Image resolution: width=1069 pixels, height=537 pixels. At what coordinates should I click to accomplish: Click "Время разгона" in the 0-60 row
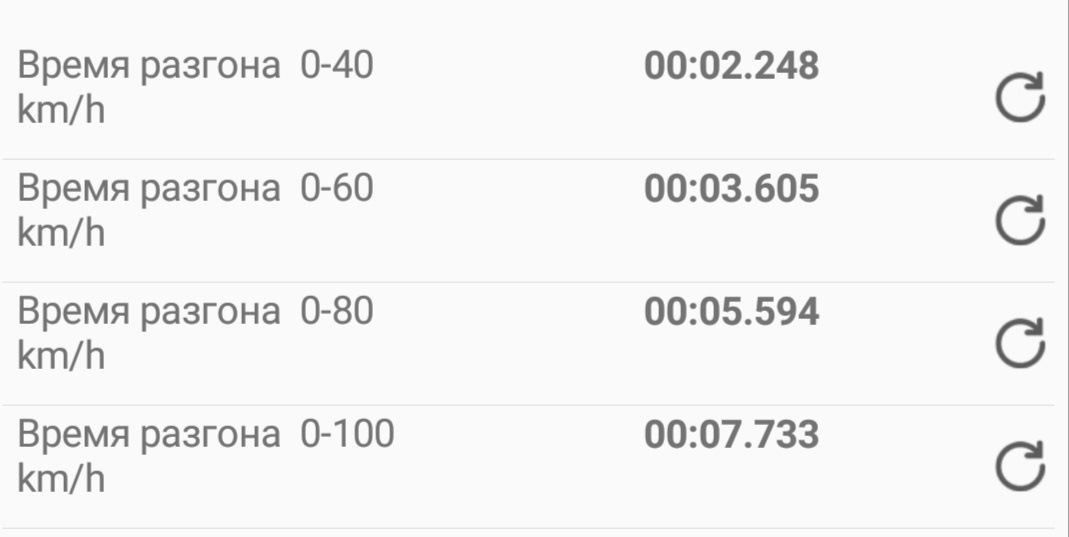[149, 191]
